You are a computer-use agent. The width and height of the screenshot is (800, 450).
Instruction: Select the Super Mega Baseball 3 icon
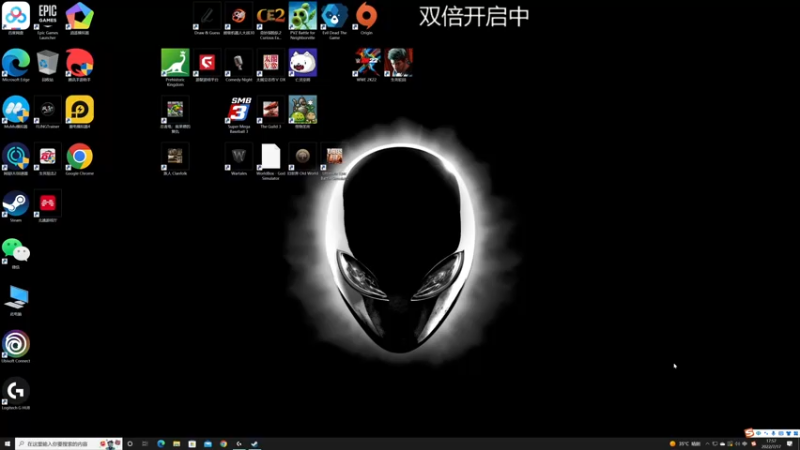coord(239,114)
